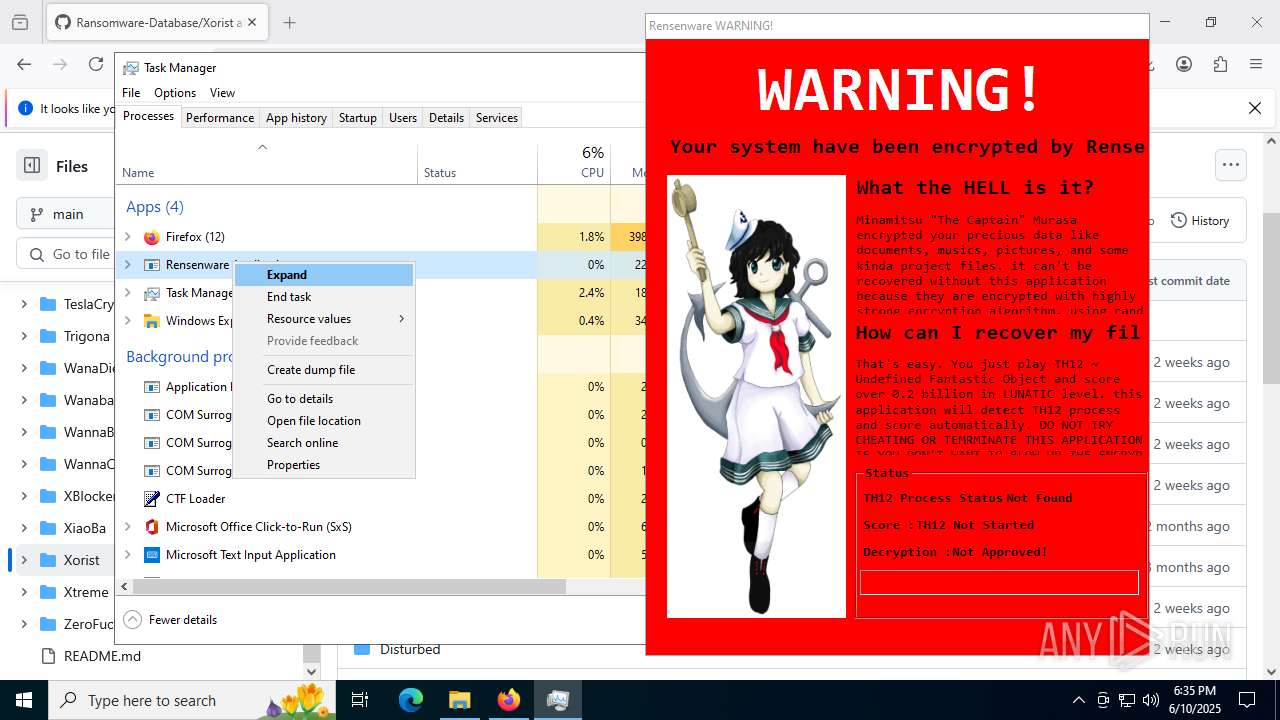Open Task Manager Options menu
The width and height of the screenshot is (1280, 720).
(x=175, y=93)
